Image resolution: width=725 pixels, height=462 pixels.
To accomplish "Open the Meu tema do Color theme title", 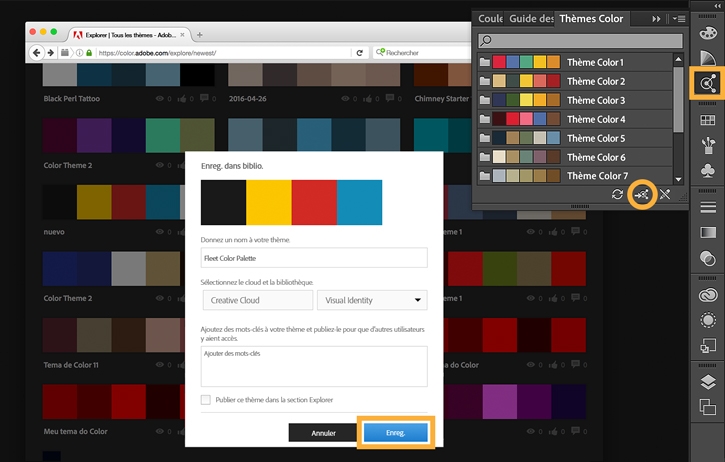I will pos(75,431).
